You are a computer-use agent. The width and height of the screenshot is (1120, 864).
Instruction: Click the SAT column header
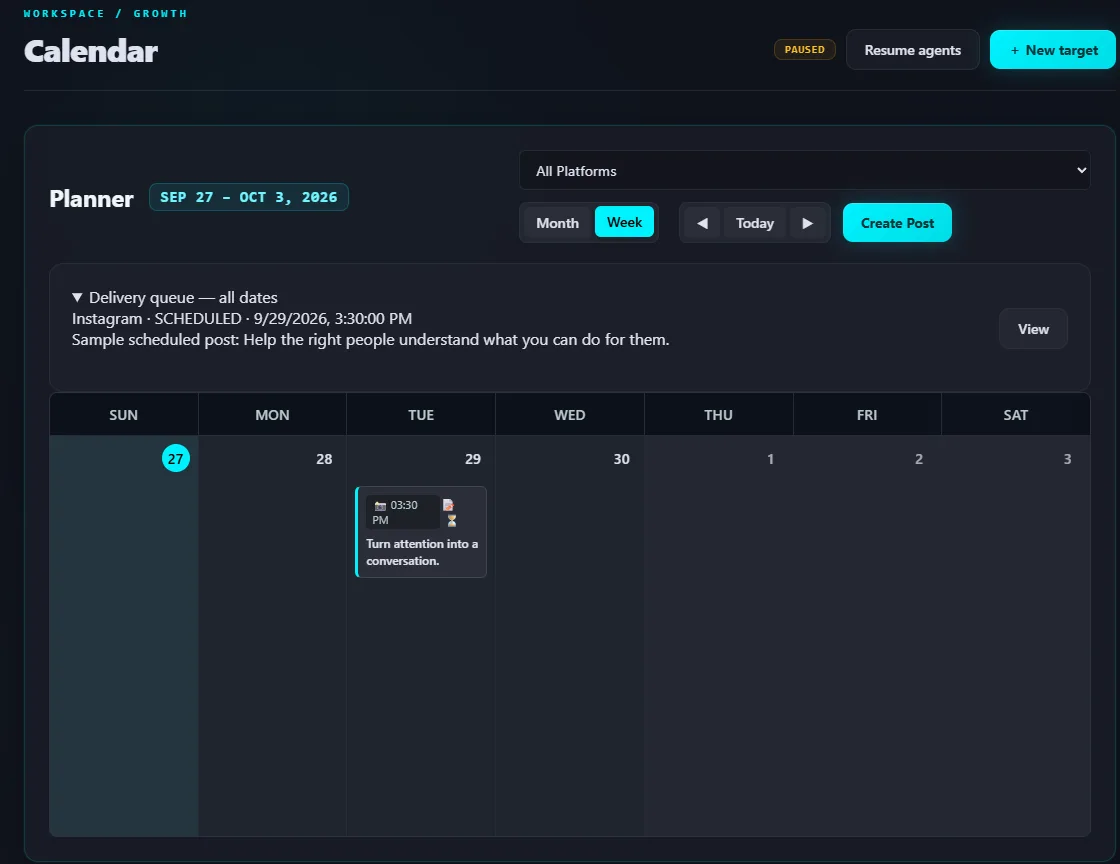point(1016,415)
